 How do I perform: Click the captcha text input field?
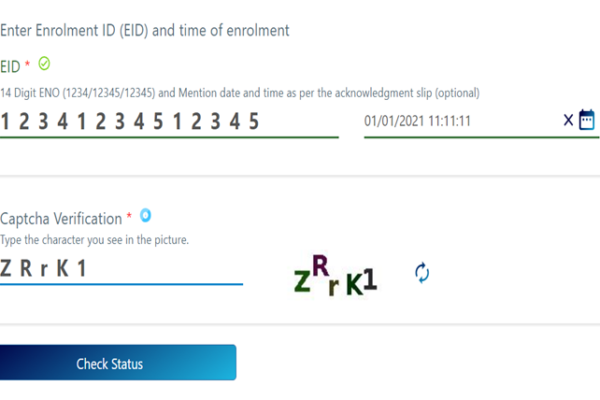(120, 268)
